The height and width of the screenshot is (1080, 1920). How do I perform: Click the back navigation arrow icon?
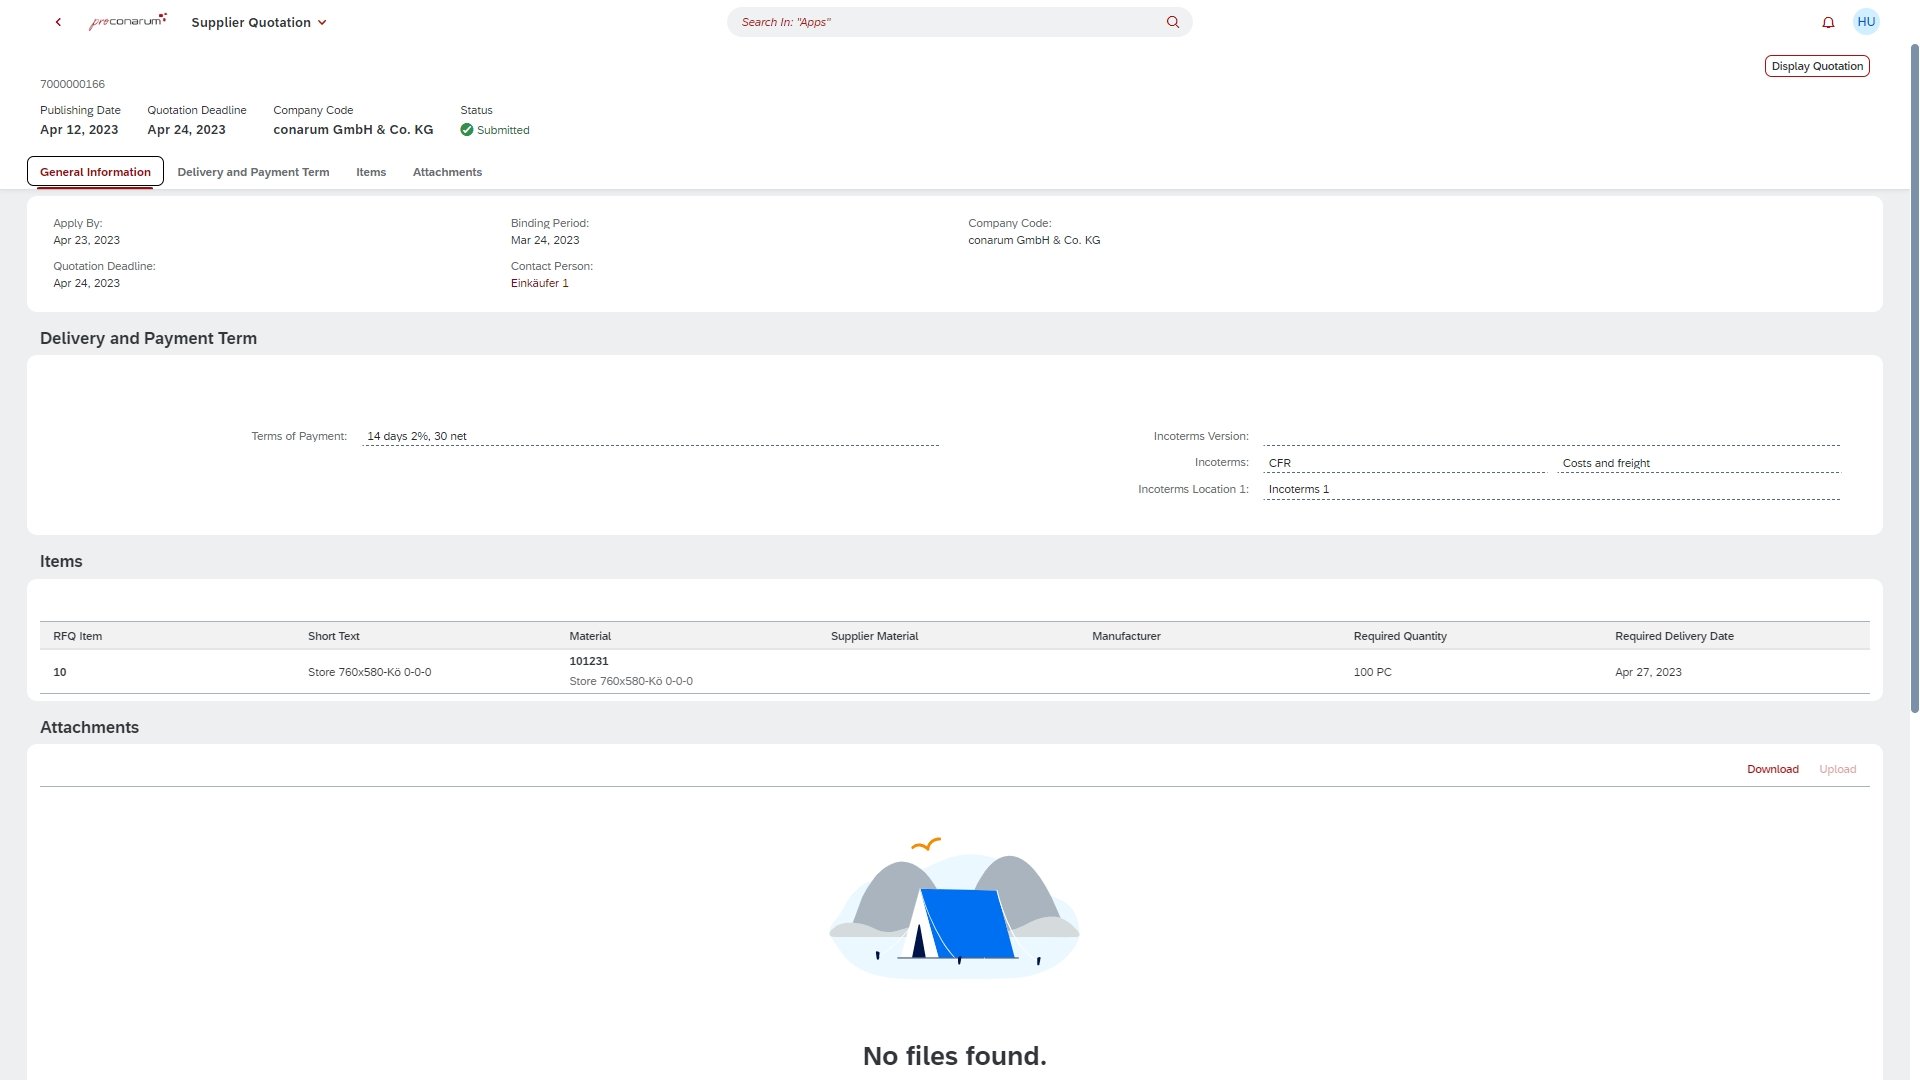[58, 22]
